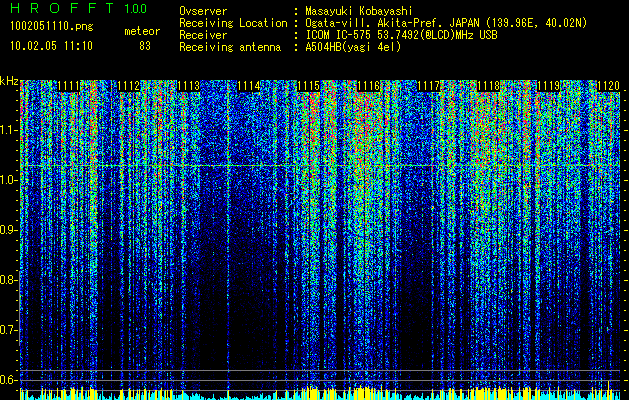
Task: Click the 1111 time marker
Action: point(69,86)
